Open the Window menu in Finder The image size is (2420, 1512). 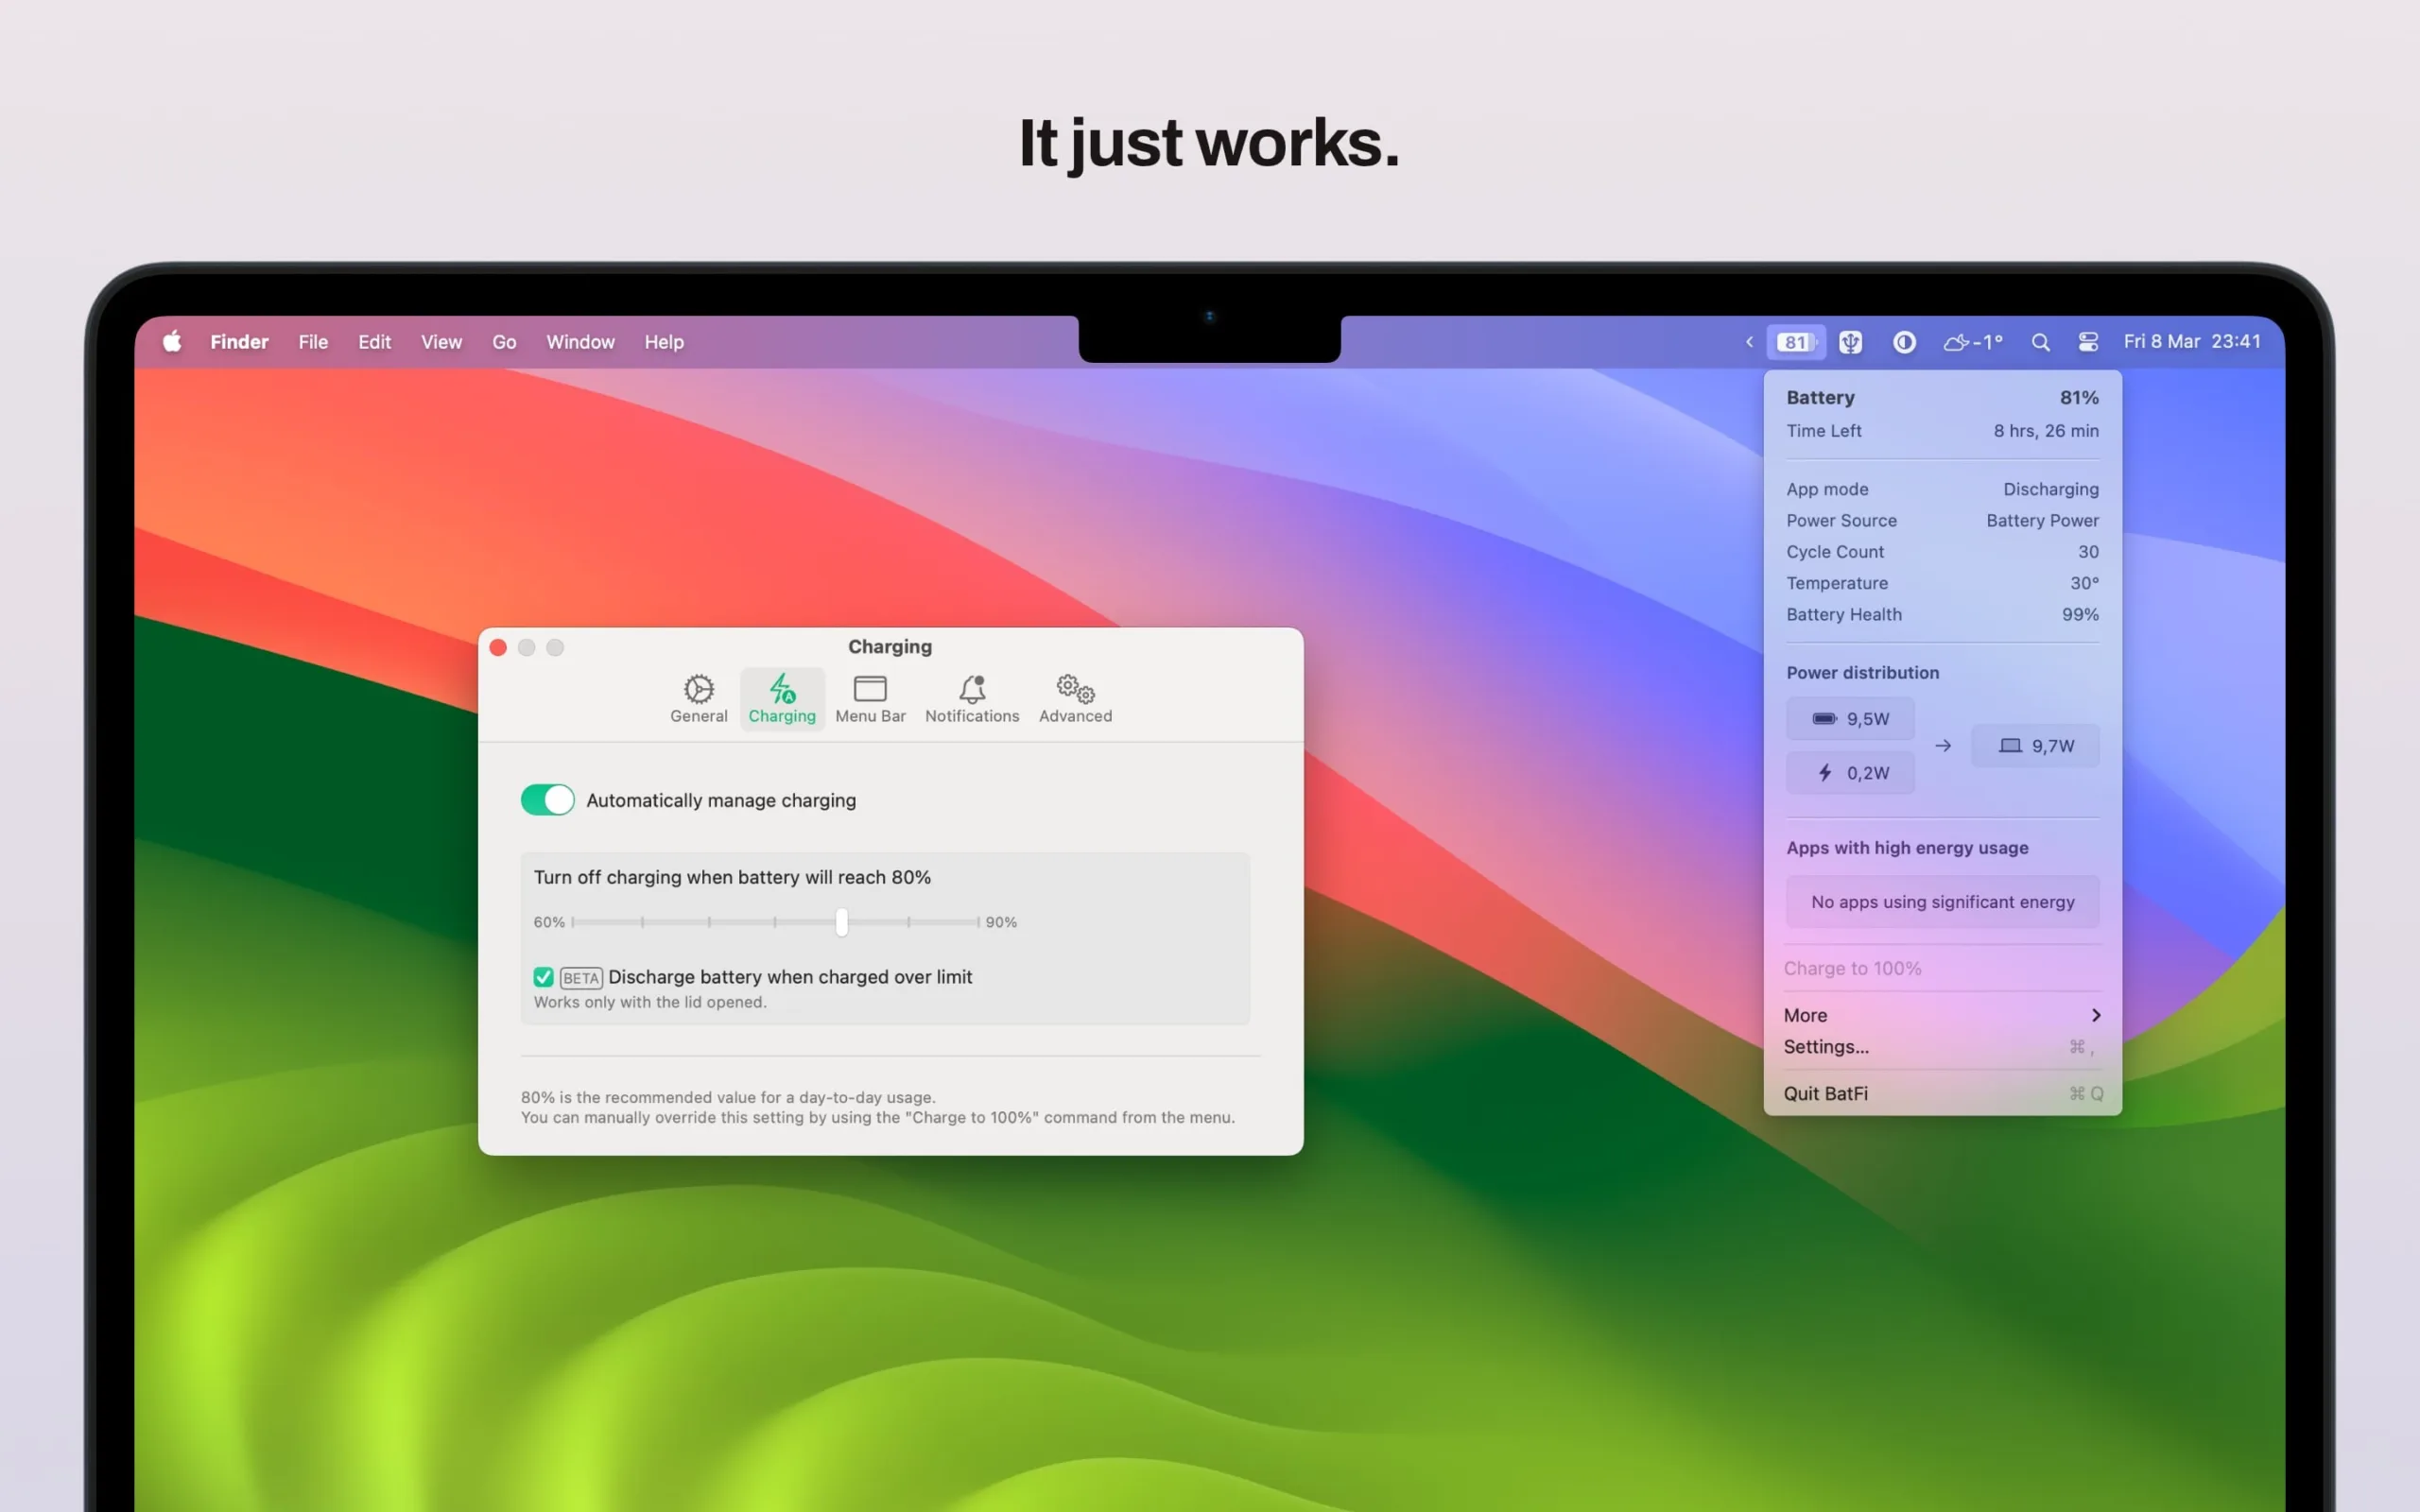pyautogui.click(x=579, y=339)
